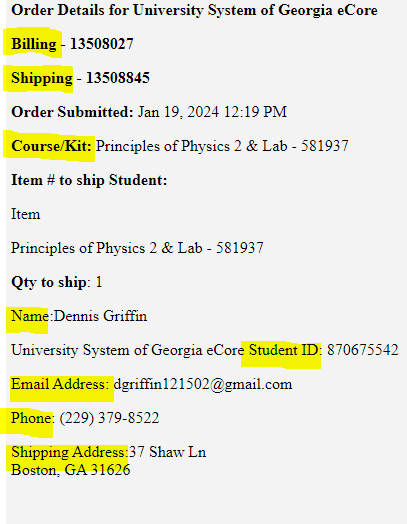Screen dimensions: 407x524
Task: Click billing number 13508027
Action: click(x=102, y=44)
